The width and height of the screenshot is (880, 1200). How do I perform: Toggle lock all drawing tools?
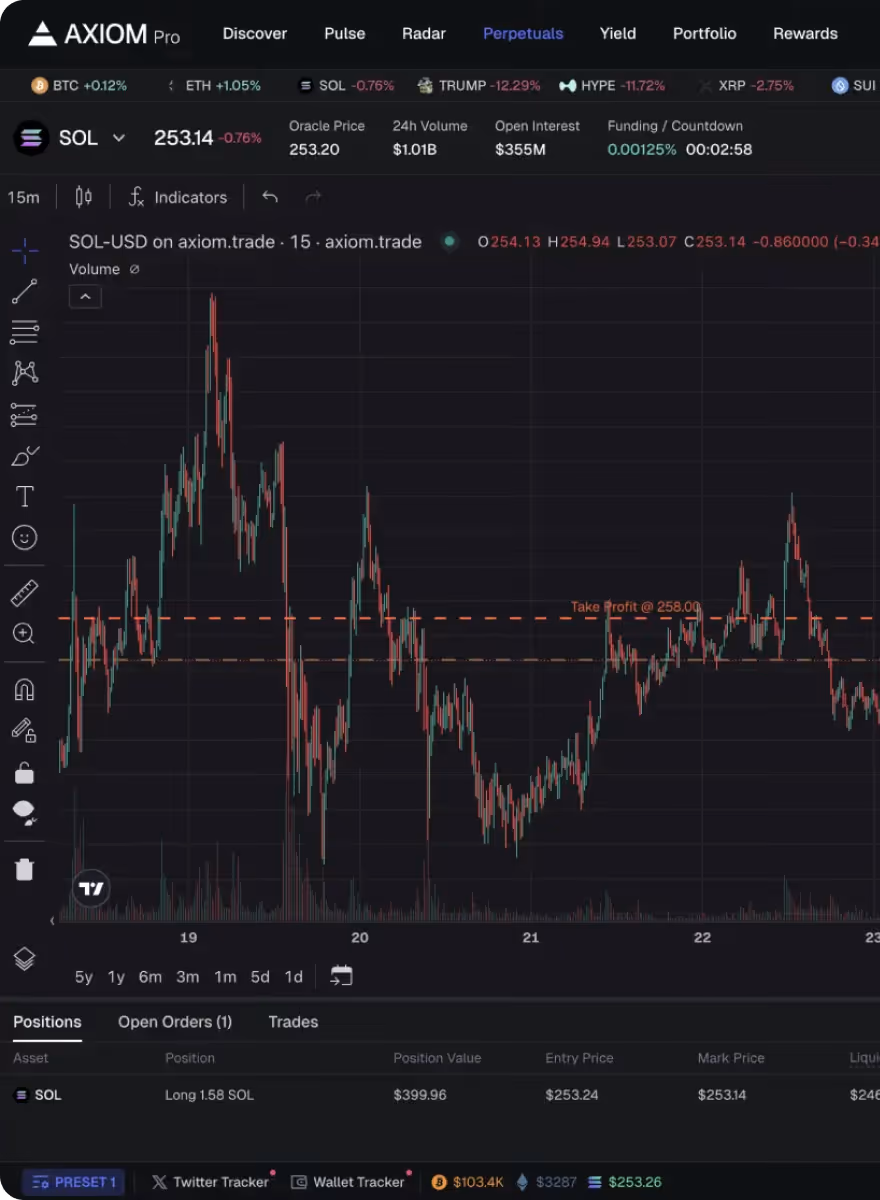(x=25, y=772)
